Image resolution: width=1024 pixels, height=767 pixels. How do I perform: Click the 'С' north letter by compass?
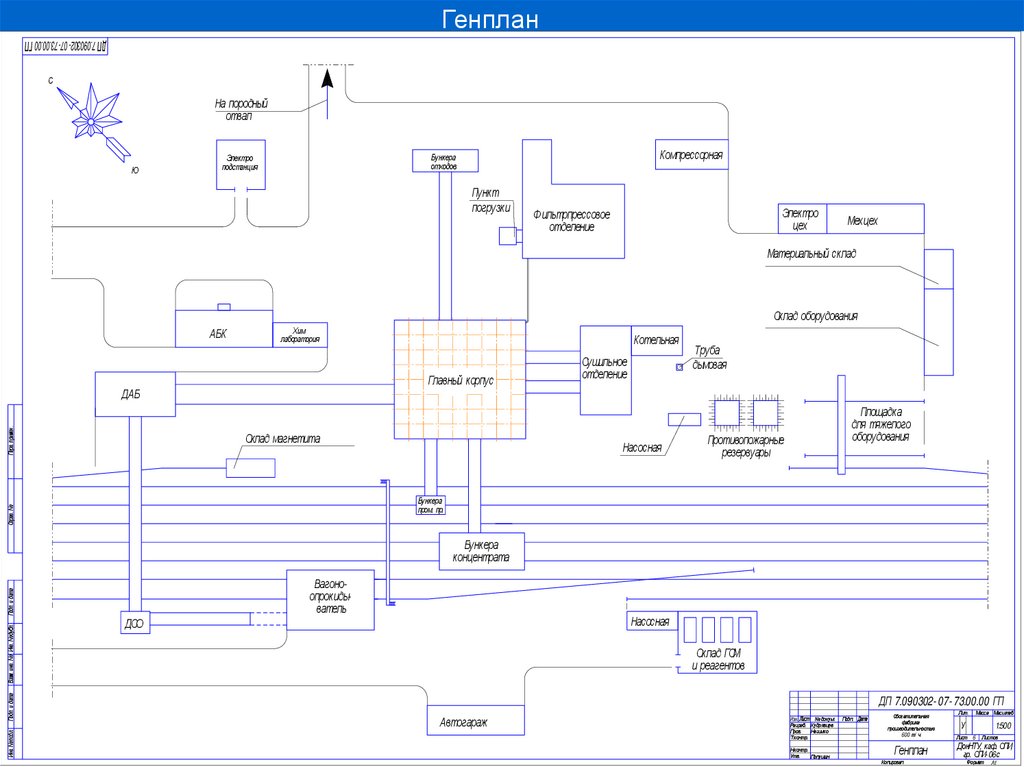(50, 80)
